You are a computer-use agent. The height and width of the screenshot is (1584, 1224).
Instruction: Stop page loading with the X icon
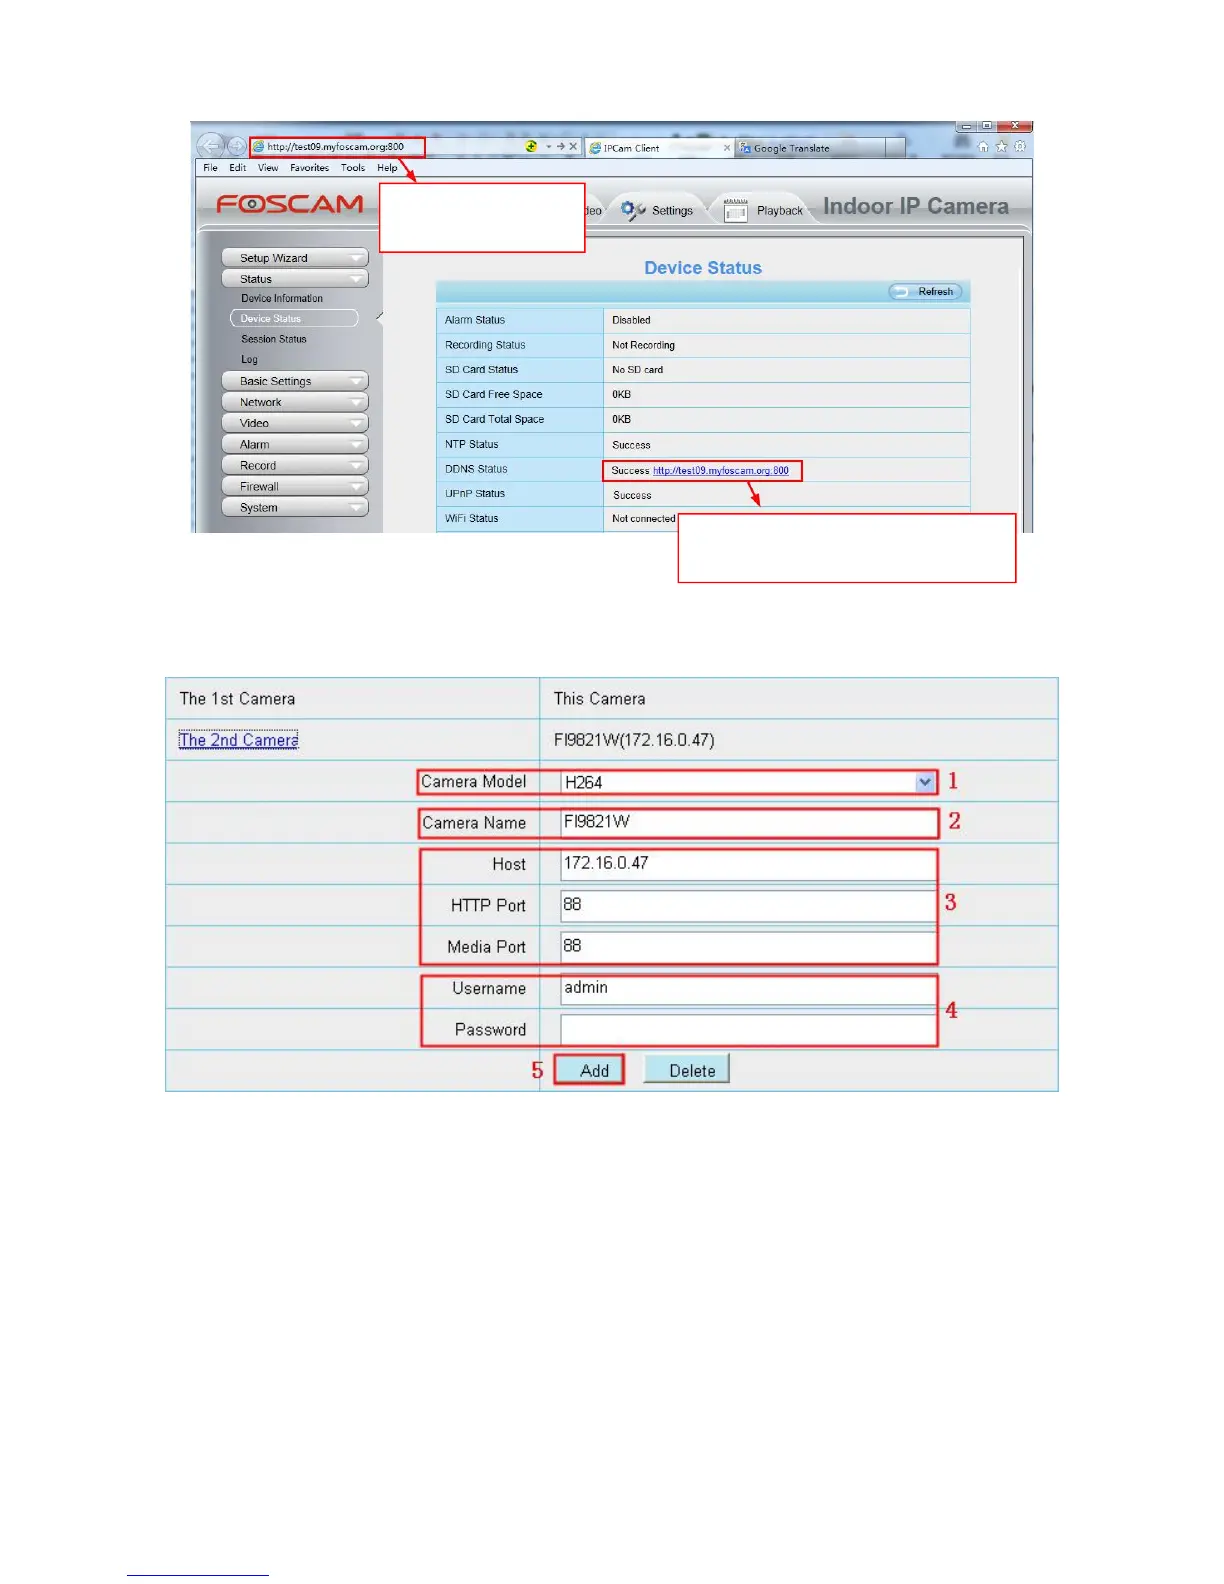coord(573,146)
